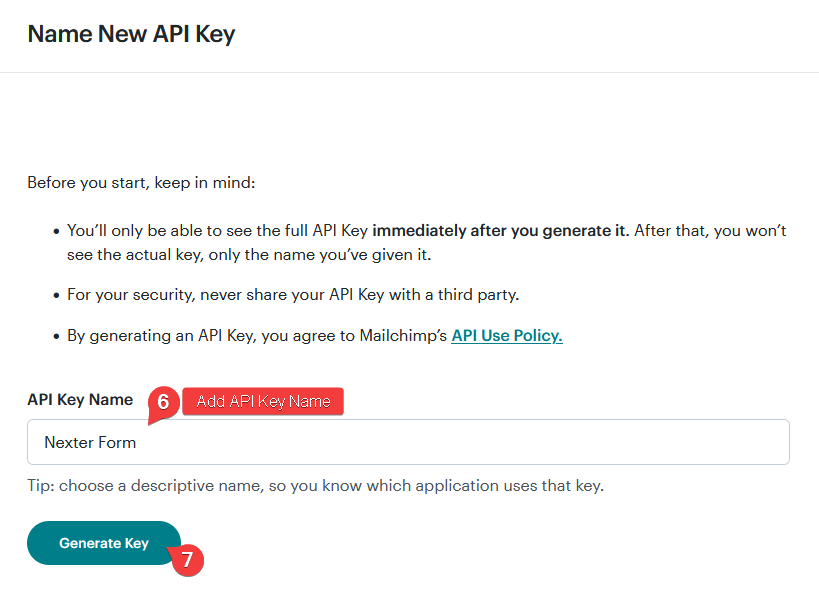
Task: Select the teal Generate Key pill button
Action: pyautogui.click(x=103, y=543)
